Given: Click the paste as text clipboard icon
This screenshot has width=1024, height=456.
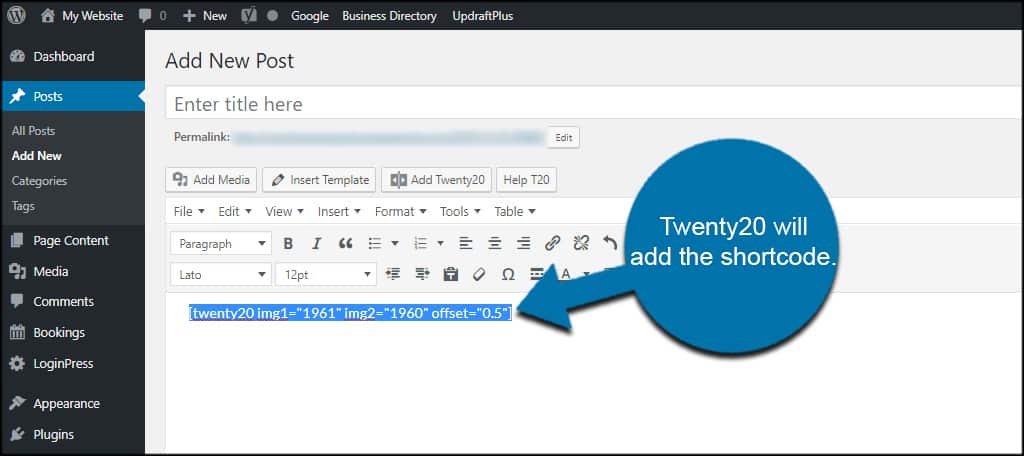Looking at the screenshot, I should [x=450, y=274].
